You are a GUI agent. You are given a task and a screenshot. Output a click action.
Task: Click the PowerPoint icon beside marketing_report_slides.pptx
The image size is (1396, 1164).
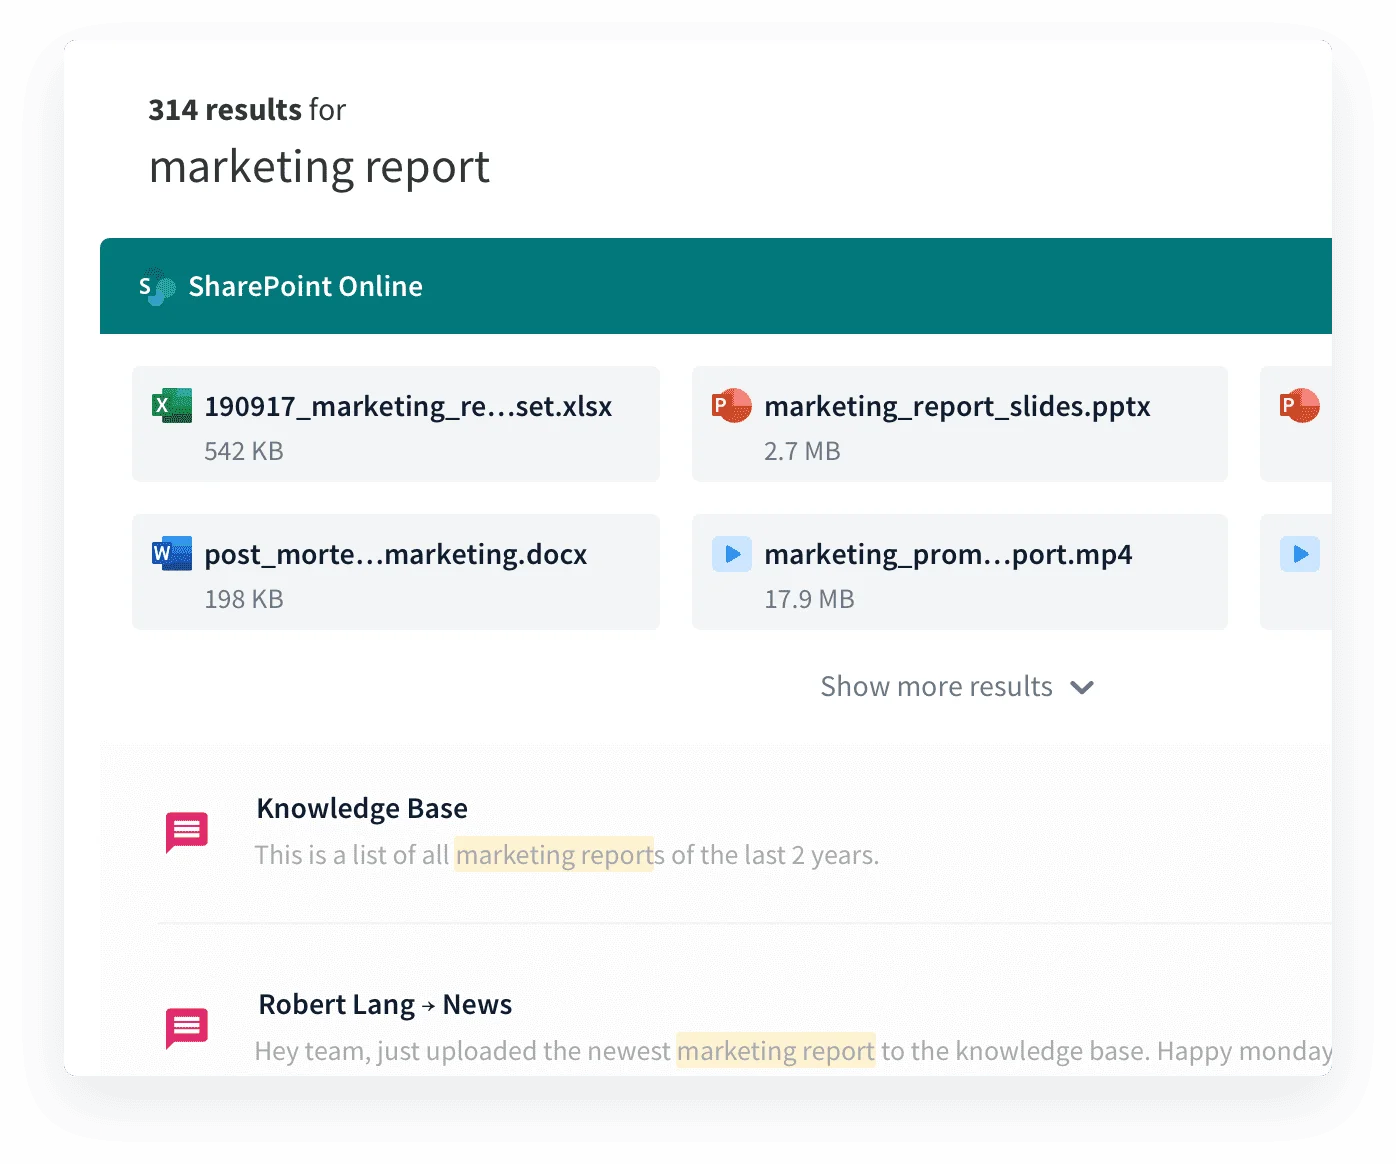coord(731,405)
